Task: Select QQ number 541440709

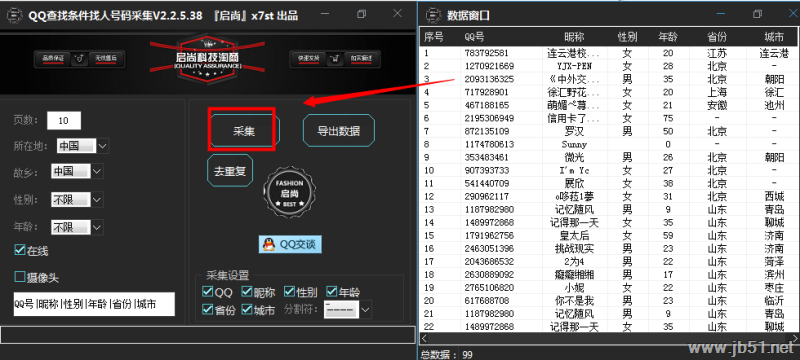Action: click(486, 184)
